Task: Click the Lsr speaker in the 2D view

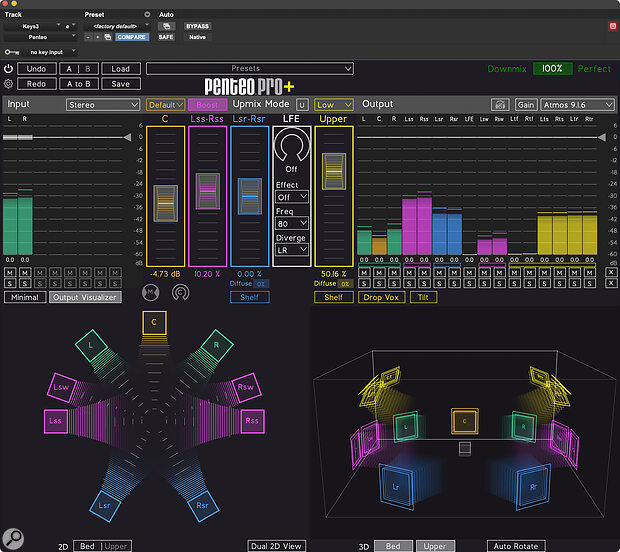Action: [105, 506]
